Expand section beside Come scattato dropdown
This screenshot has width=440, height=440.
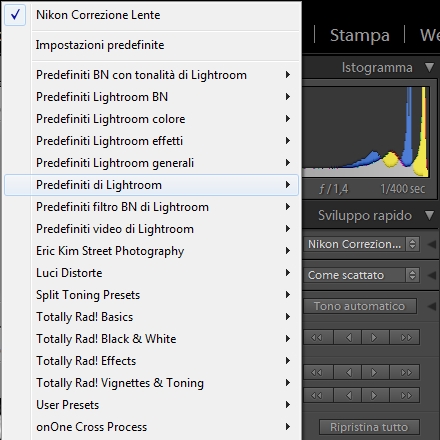click(x=432, y=275)
